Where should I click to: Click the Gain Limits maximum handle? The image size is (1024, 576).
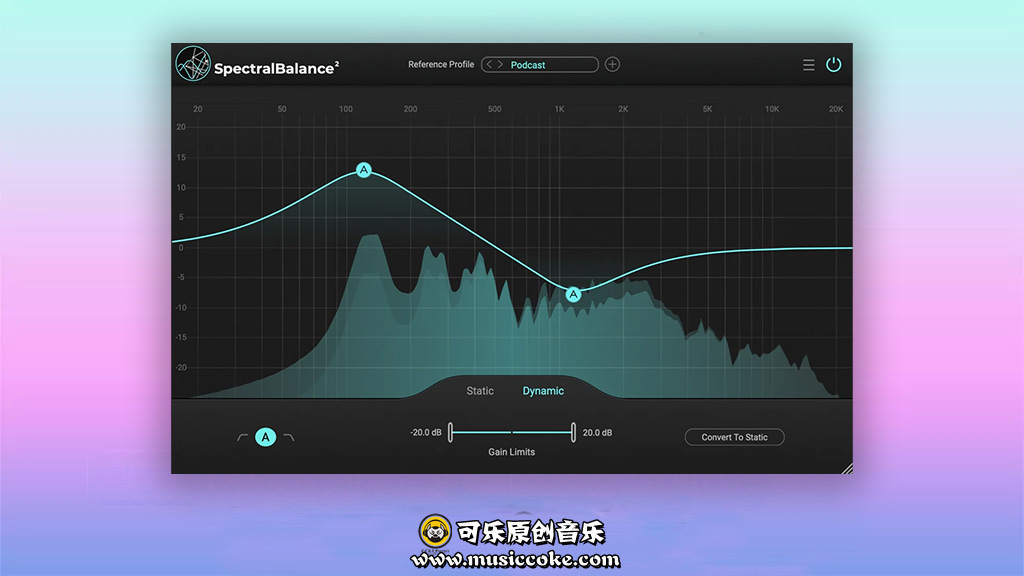tap(573, 432)
